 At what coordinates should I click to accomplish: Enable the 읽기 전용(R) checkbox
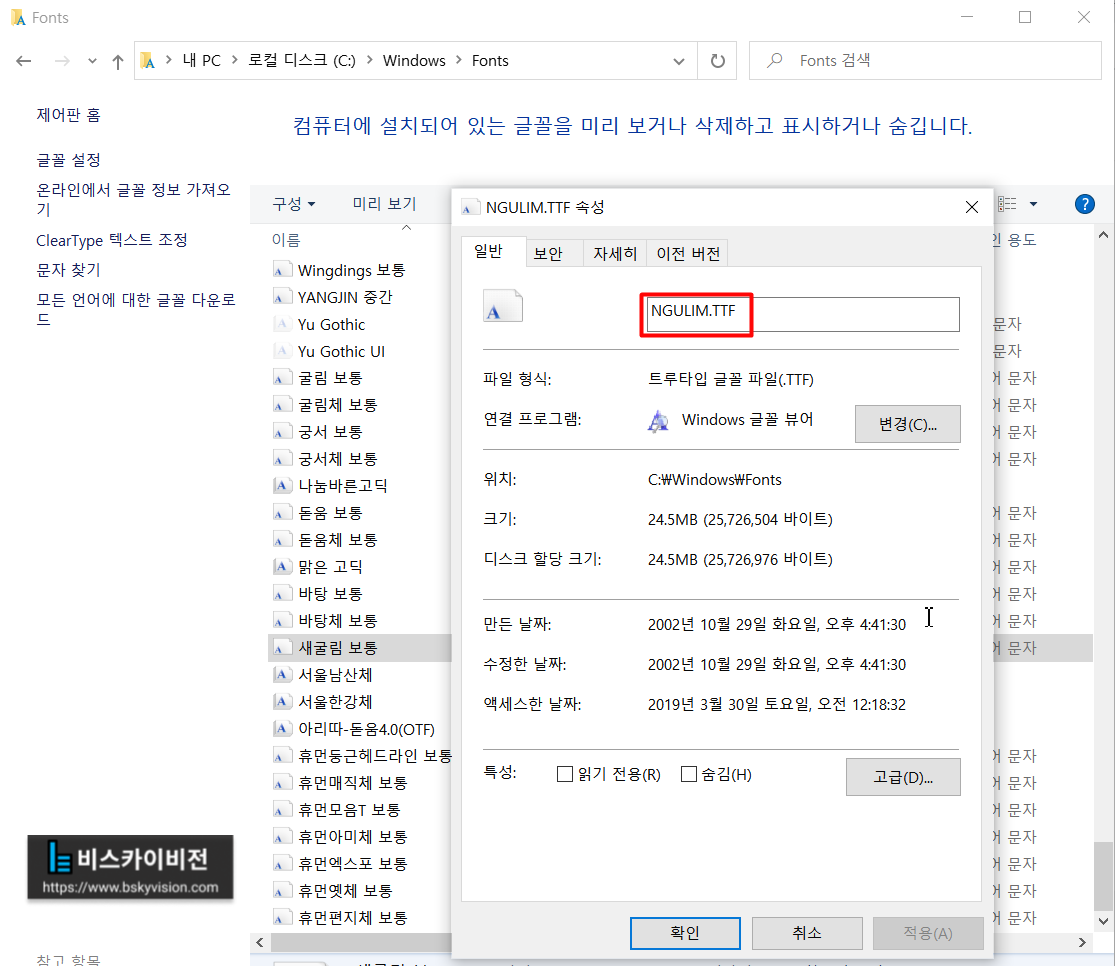(x=565, y=774)
